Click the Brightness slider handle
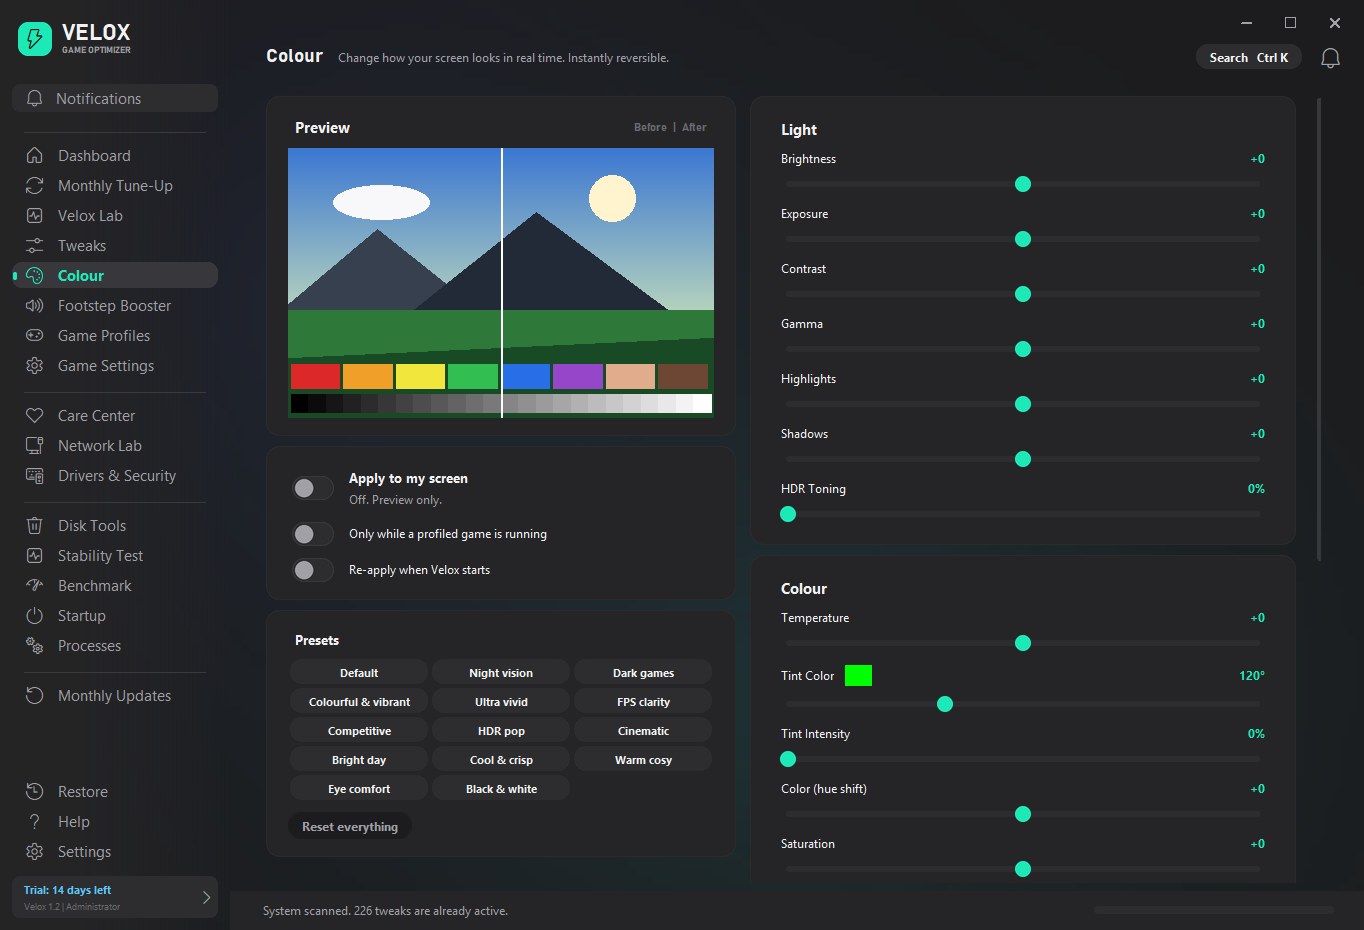The height and width of the screenshot is (930, 1364). (x=1023, y=184)
